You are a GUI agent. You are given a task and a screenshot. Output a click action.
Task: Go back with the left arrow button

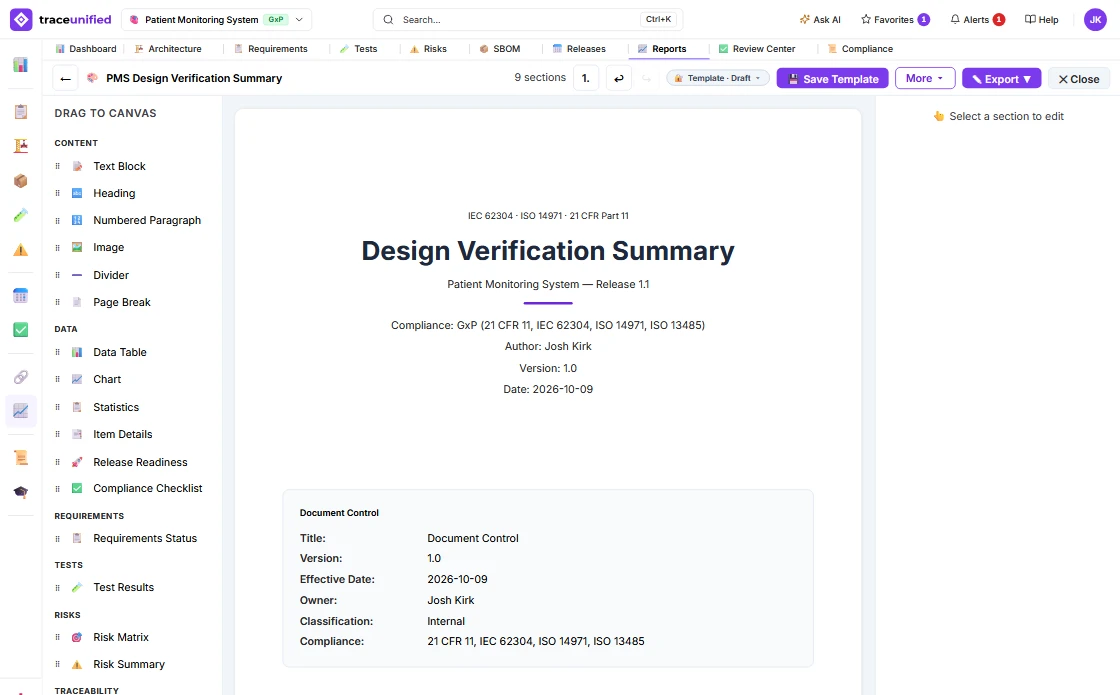[x=66, y=79]
